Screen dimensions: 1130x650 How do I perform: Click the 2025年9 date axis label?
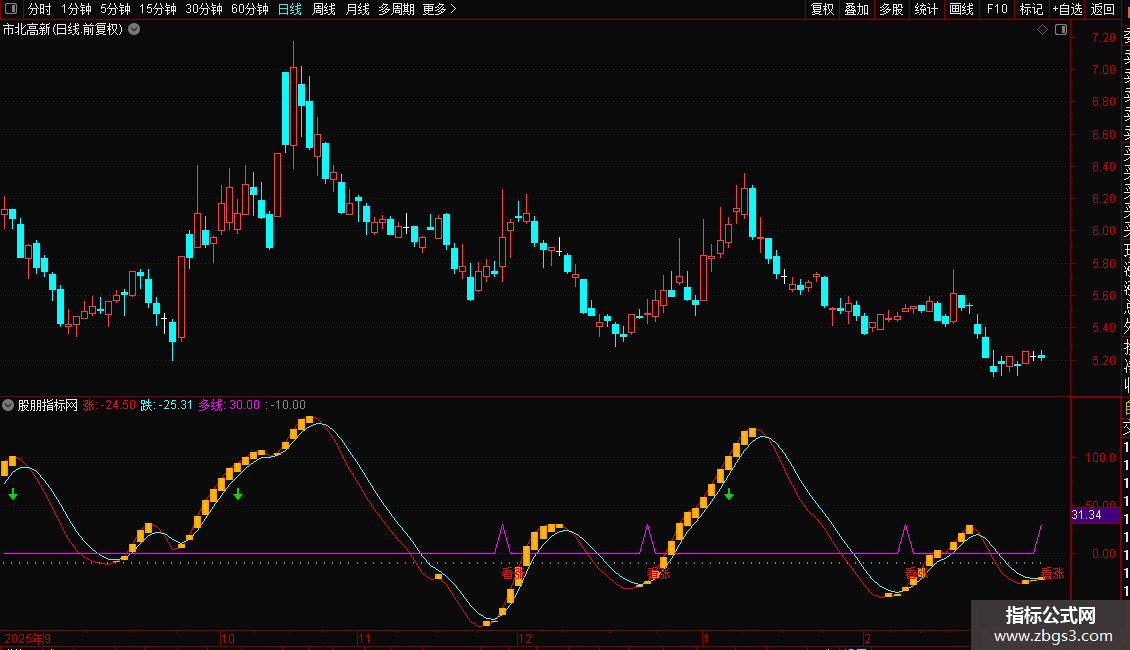point(27,638)
